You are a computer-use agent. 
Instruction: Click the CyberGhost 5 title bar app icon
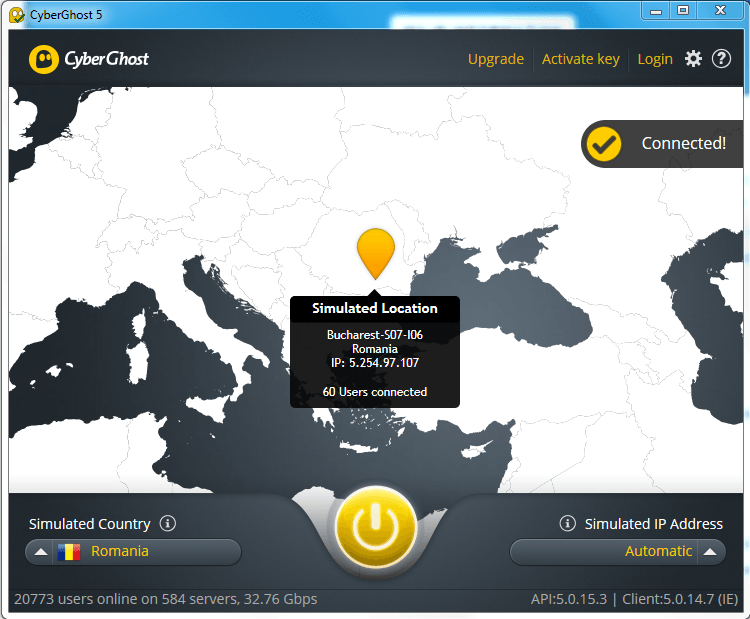pos(16,10)
